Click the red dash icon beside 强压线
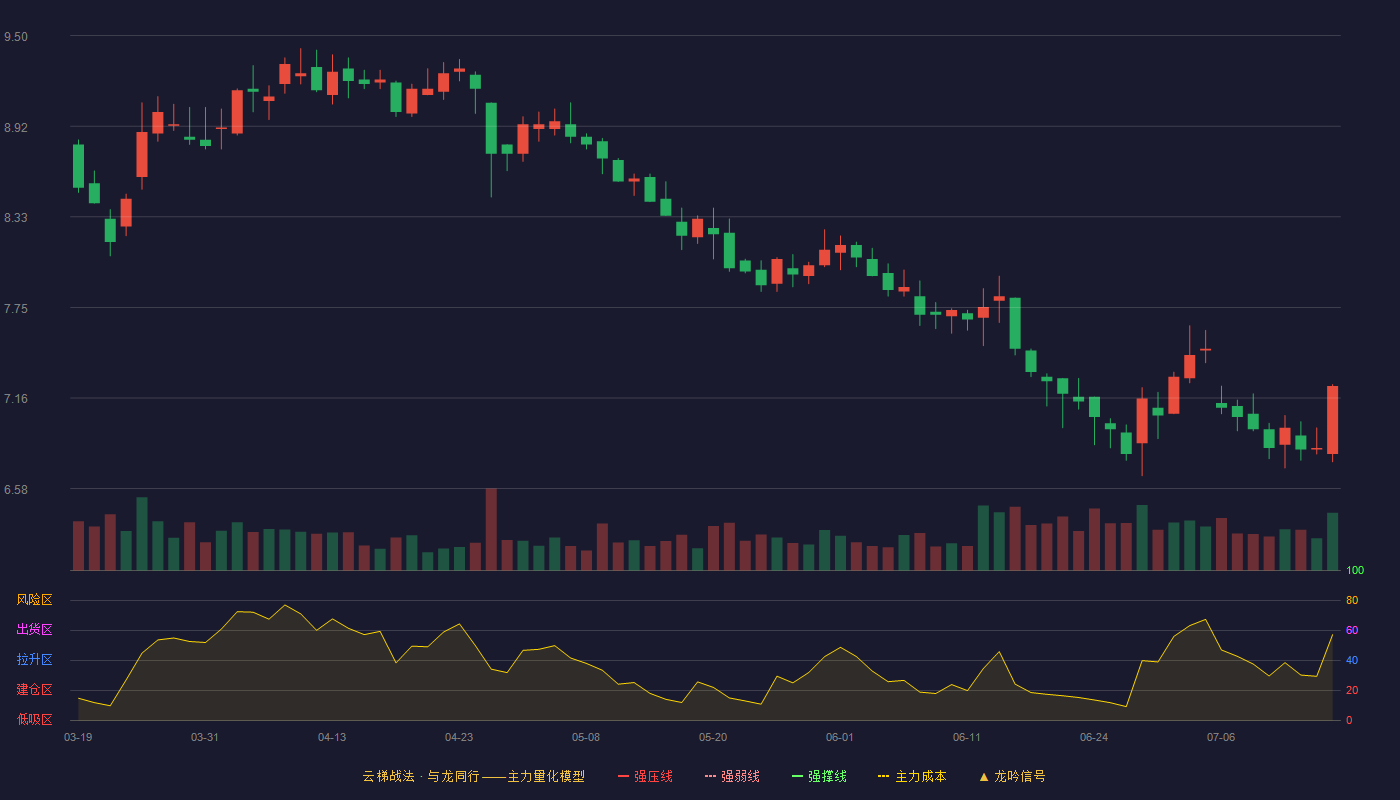 (x=623, y=776)
